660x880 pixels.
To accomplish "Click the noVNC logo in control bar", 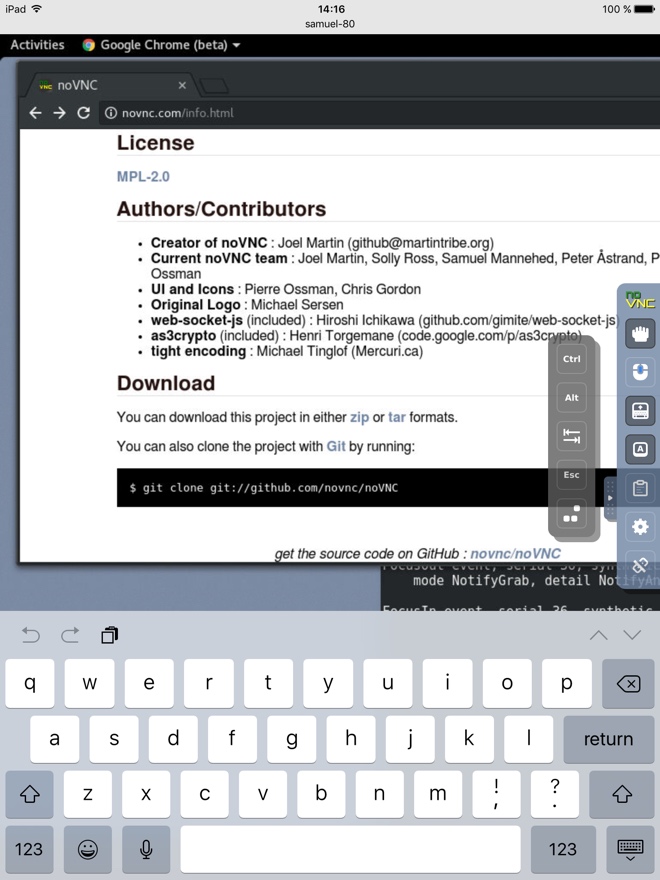I will tap(640, 300).
